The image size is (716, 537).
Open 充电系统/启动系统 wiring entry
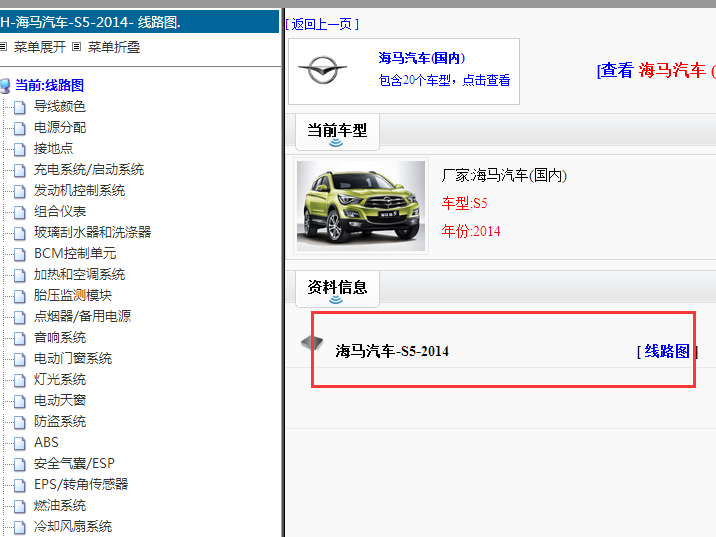[89, 169]
